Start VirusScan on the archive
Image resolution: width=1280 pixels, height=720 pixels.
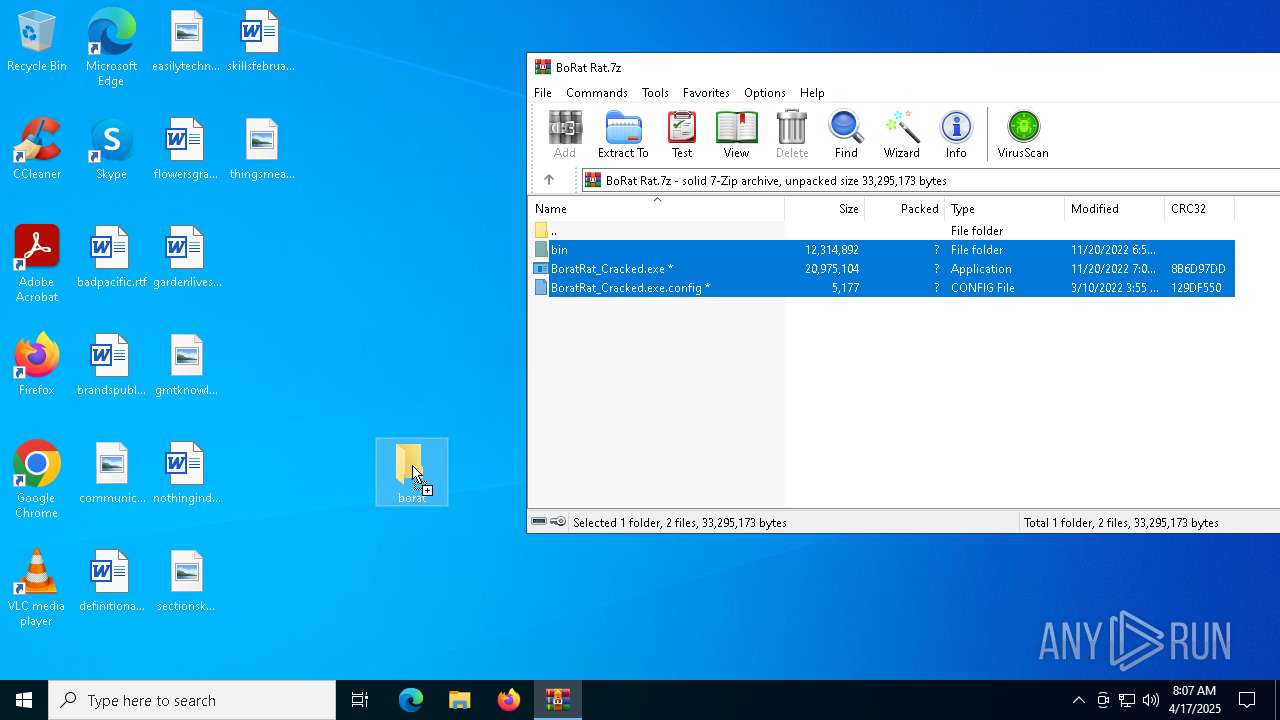click(1023, 135)
